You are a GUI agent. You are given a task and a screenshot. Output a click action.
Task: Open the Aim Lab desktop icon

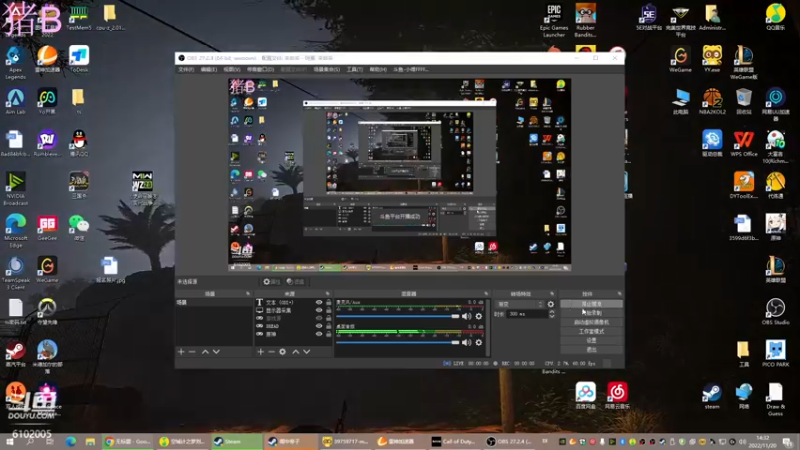point(15,102)
